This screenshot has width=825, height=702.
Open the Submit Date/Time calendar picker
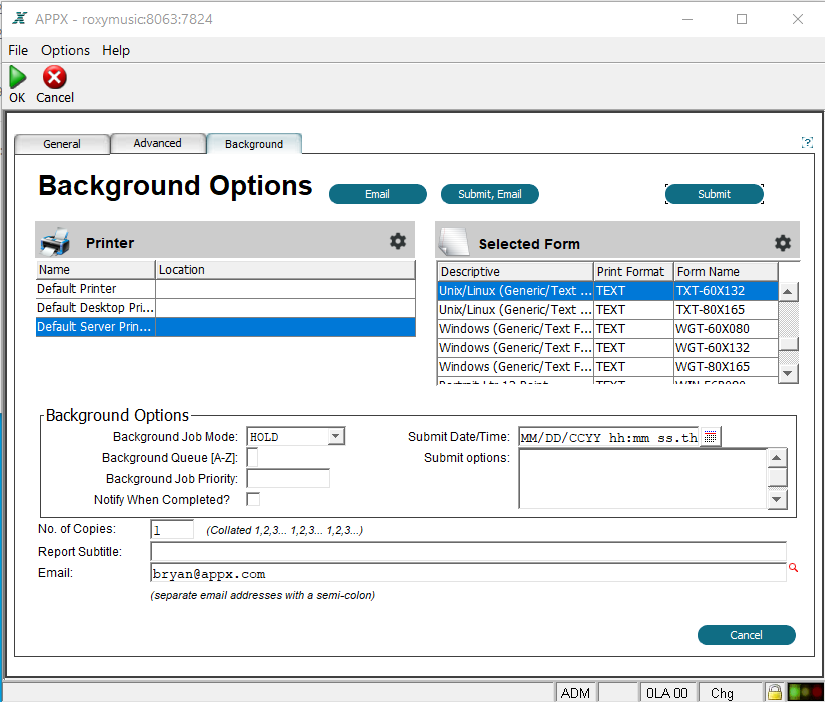coord(710,437)
